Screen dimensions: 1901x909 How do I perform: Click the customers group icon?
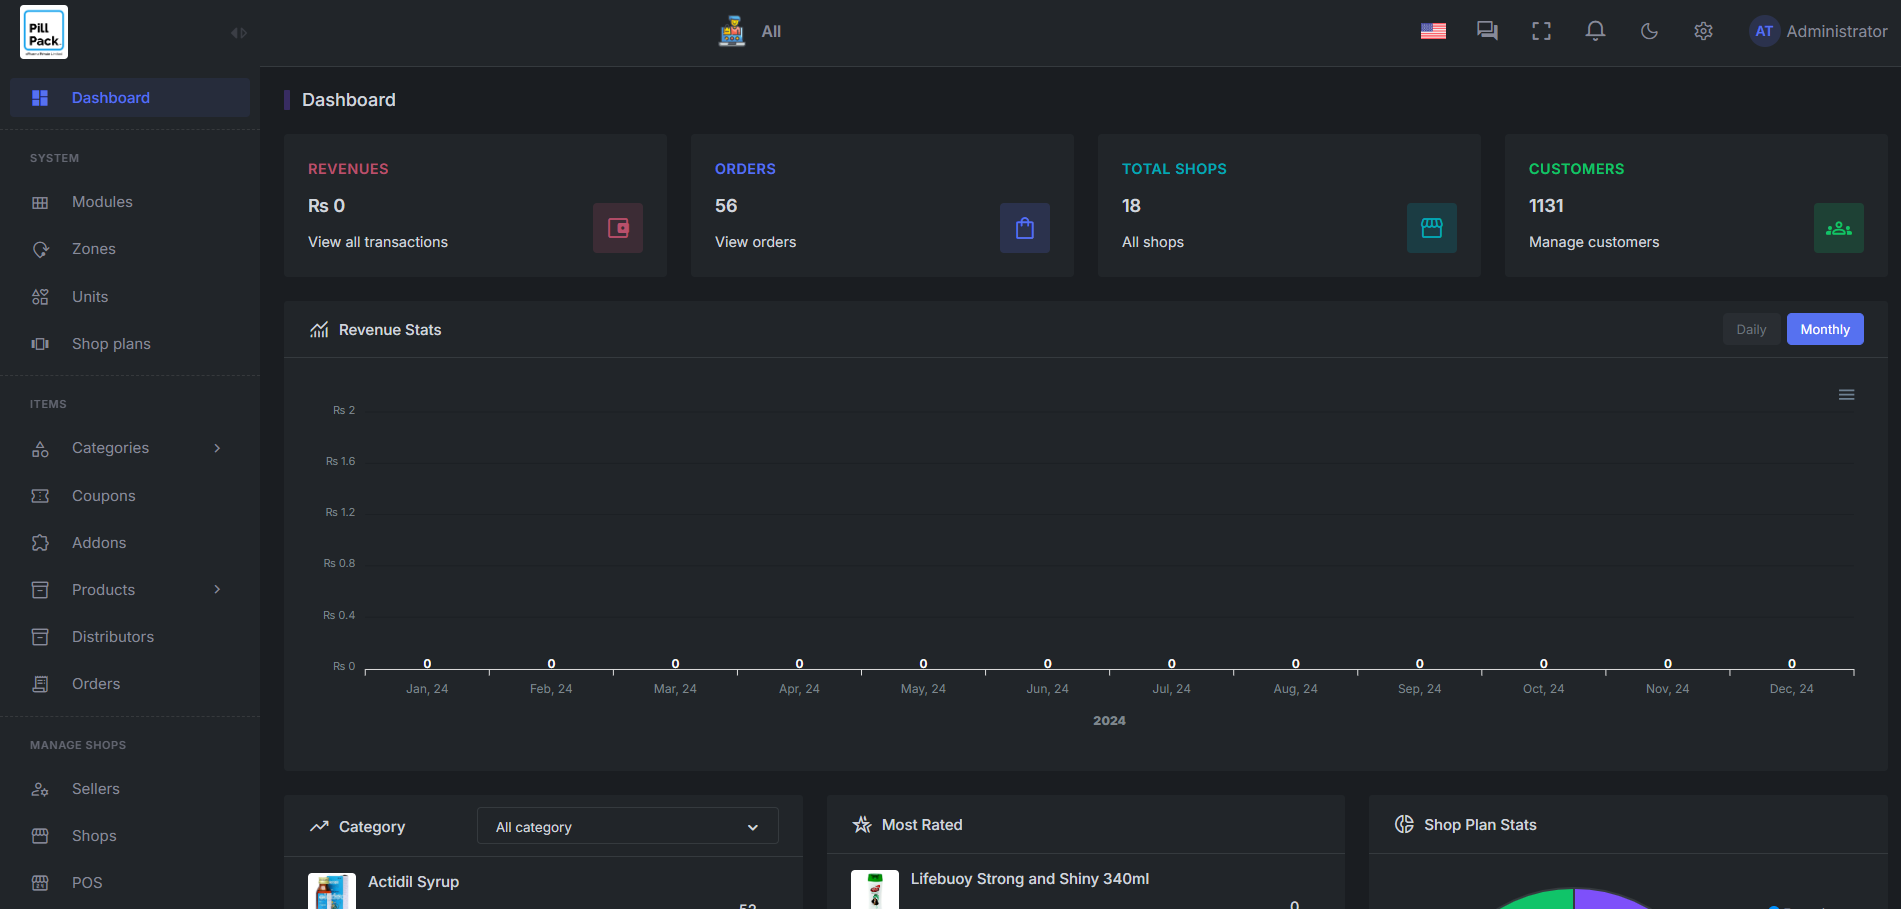[x=1838, y=228]
